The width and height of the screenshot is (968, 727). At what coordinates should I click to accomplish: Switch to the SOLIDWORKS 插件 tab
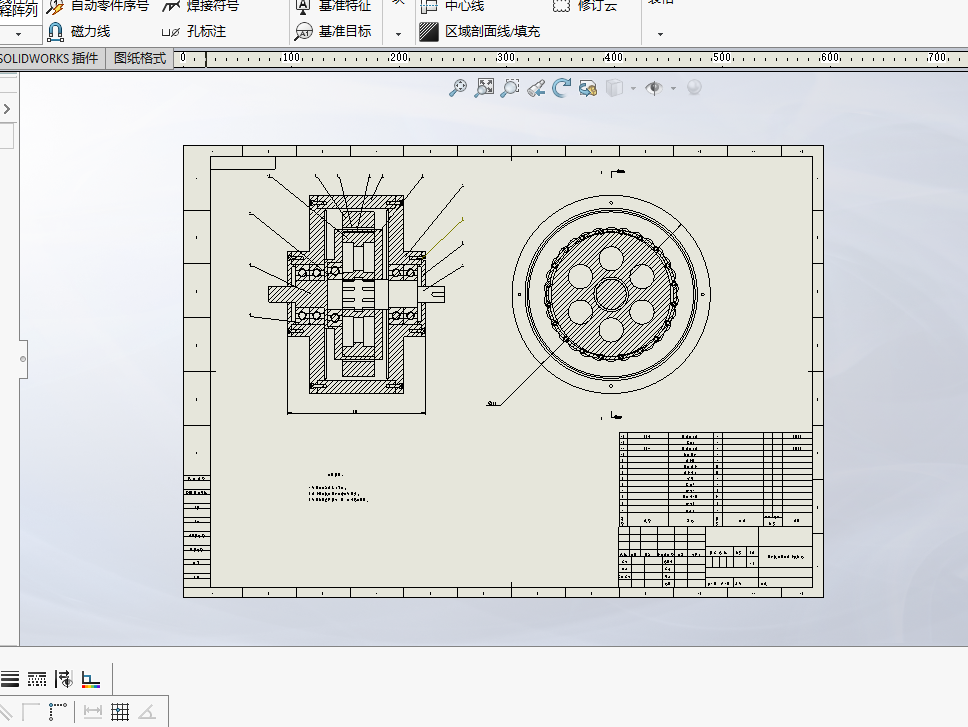tap(49, 58)
